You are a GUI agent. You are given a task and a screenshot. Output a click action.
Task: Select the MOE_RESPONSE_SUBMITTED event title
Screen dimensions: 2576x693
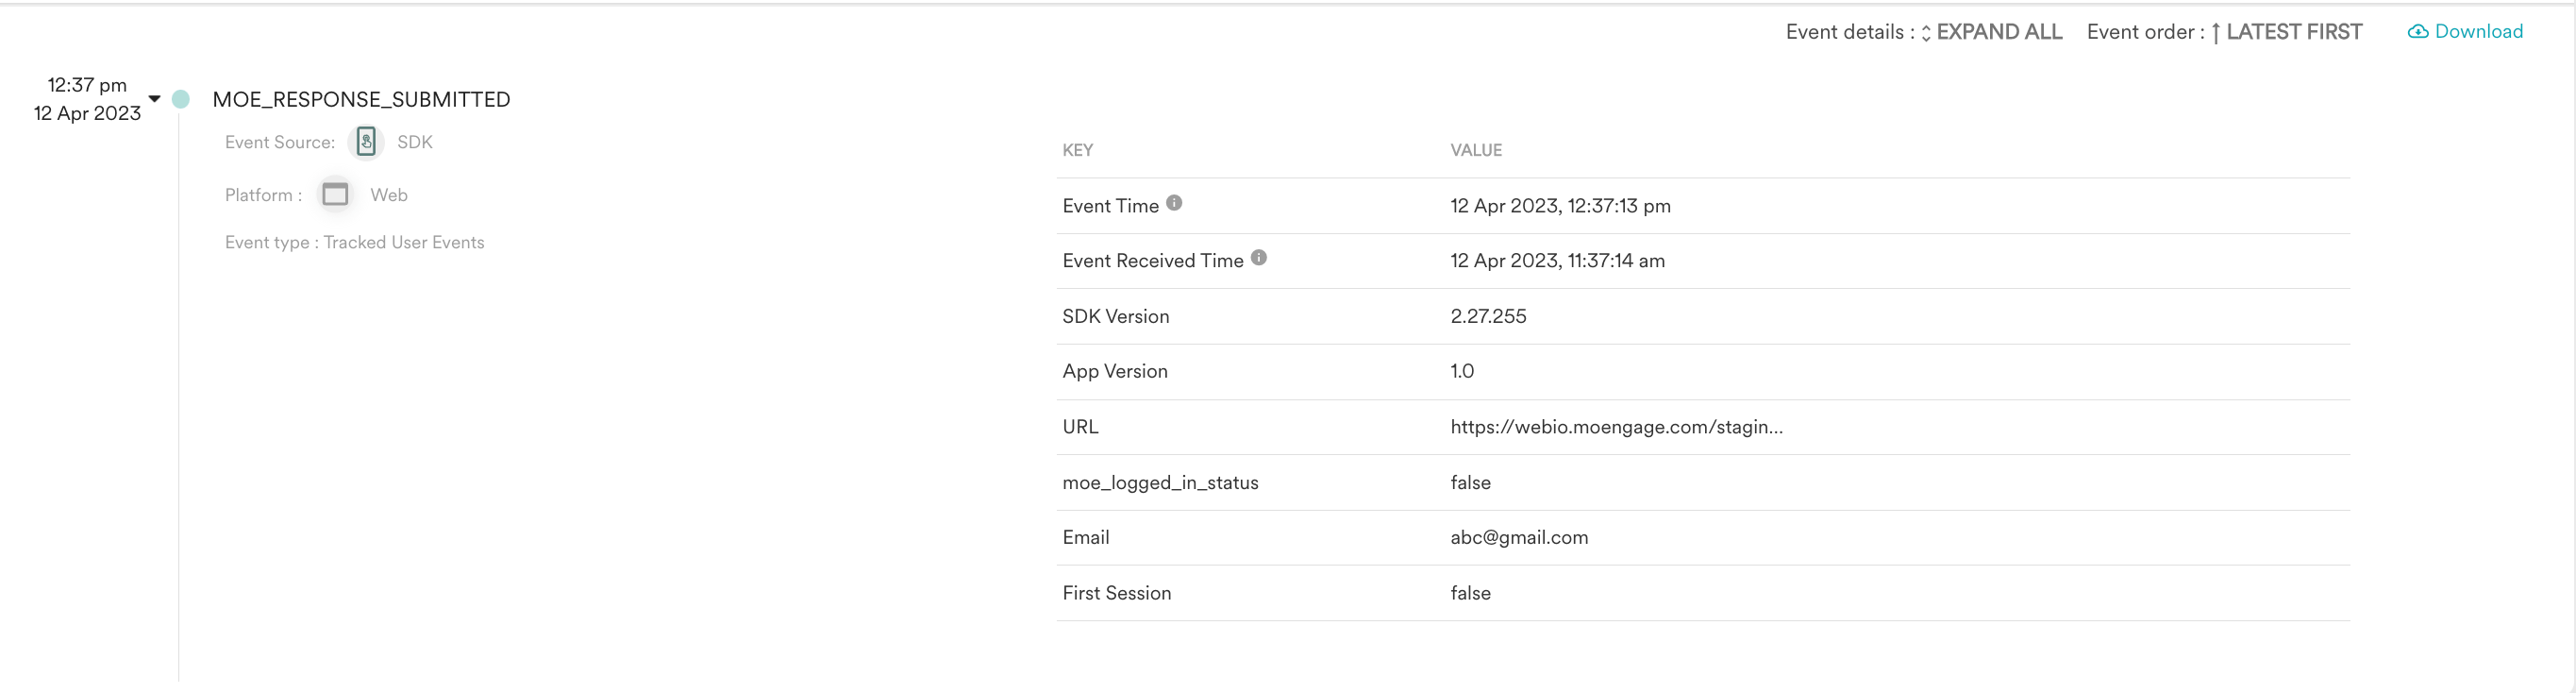(361, 99)
